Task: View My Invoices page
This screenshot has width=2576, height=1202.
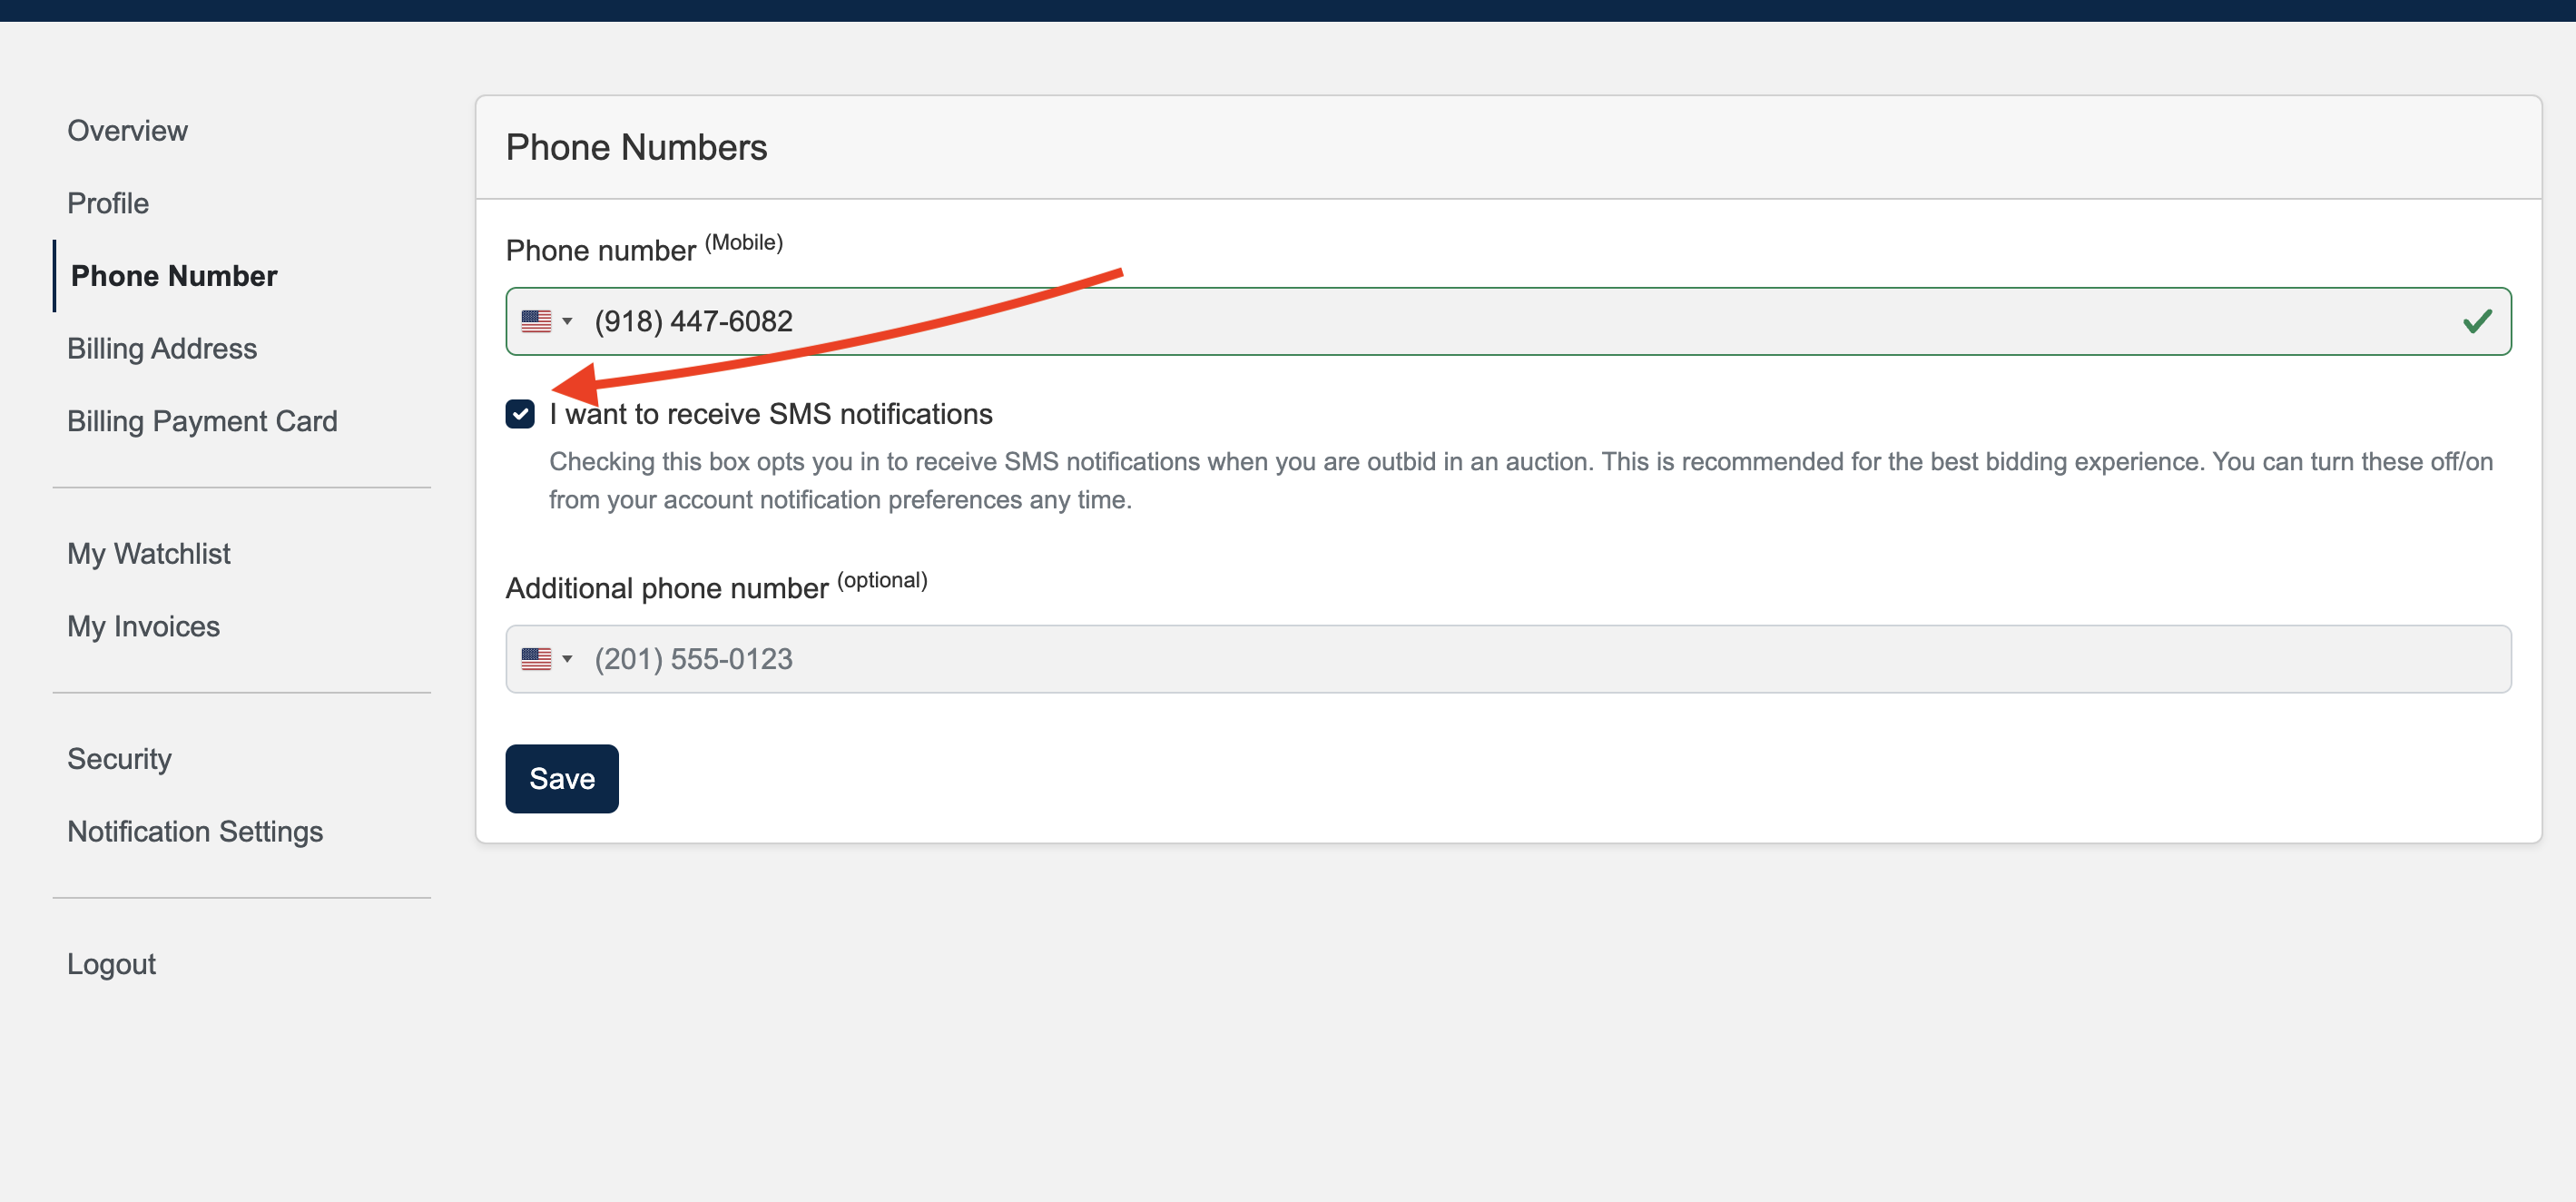Action: point(143,626)
